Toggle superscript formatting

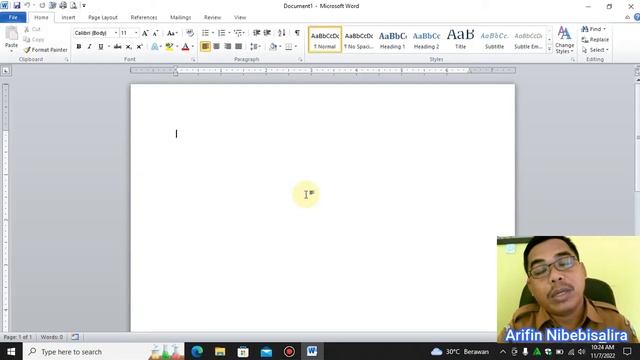(x=140, y=47)
